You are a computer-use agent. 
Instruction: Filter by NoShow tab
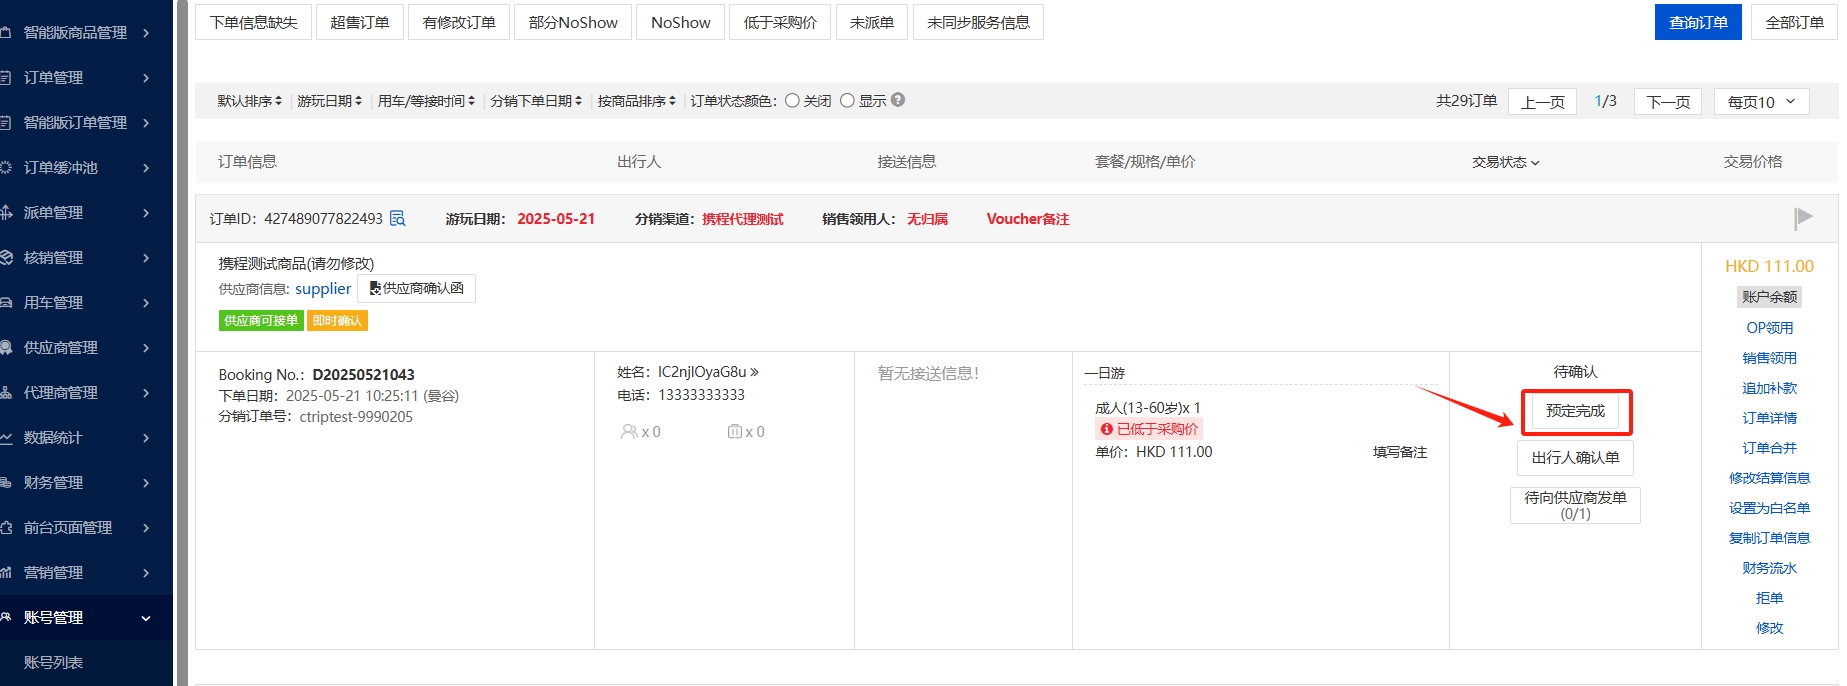point(681,22)
